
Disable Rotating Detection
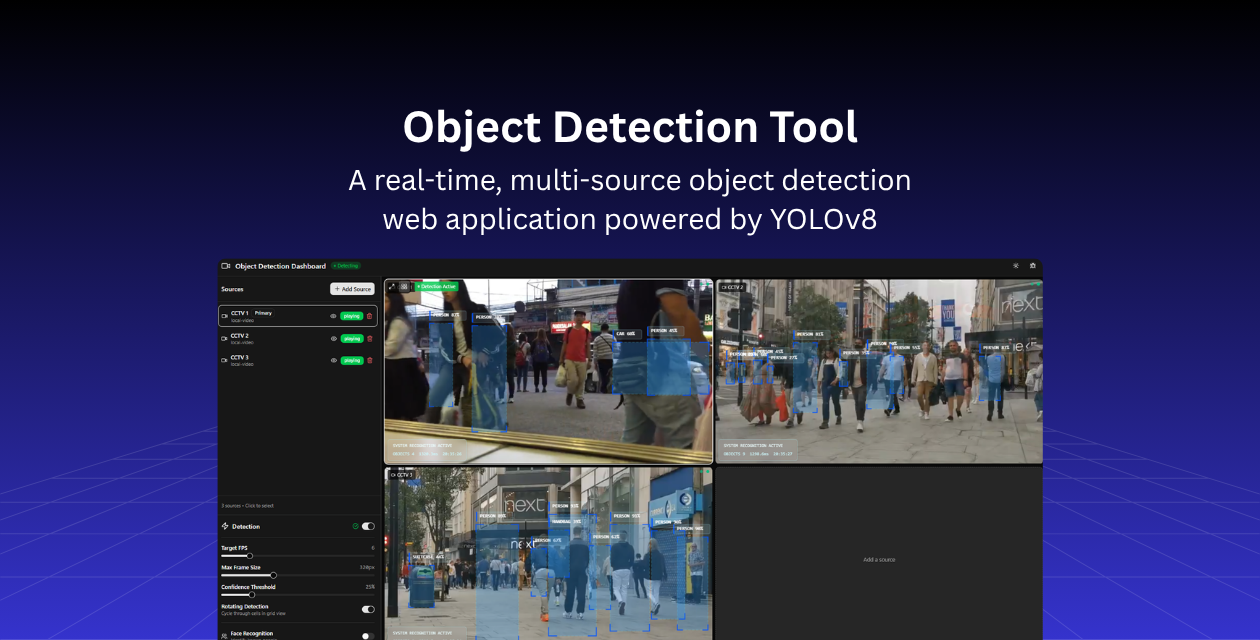pyautogui.click(x=368, y=608)
